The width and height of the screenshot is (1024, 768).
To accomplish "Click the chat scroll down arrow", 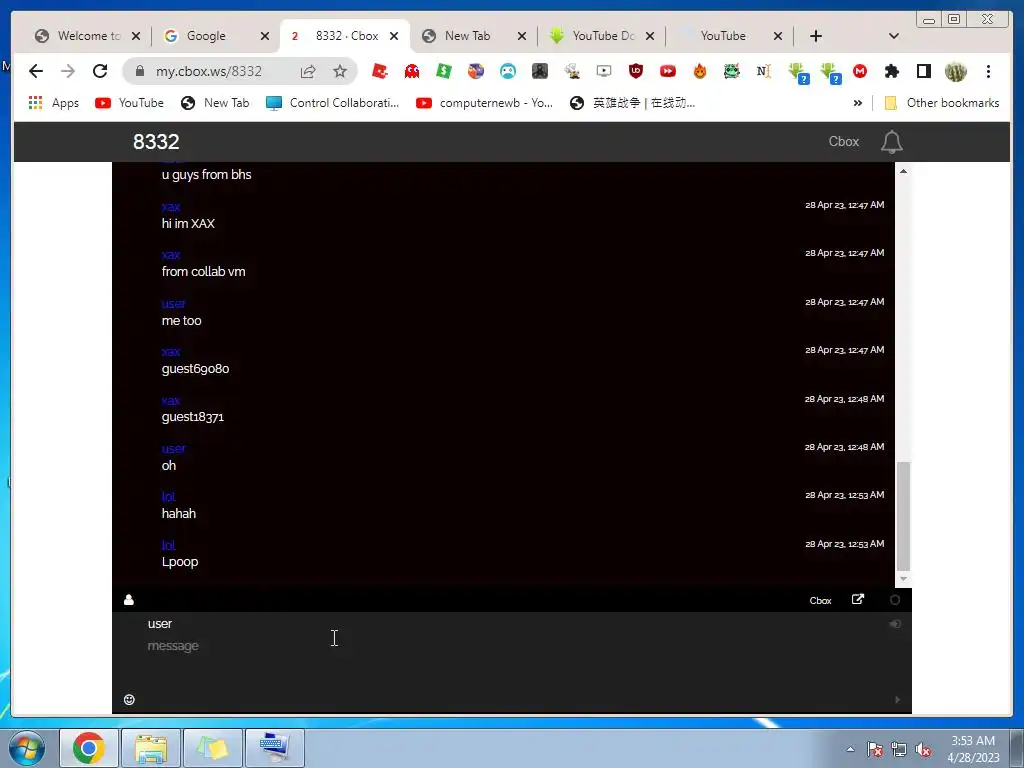I will coord(903,579).
